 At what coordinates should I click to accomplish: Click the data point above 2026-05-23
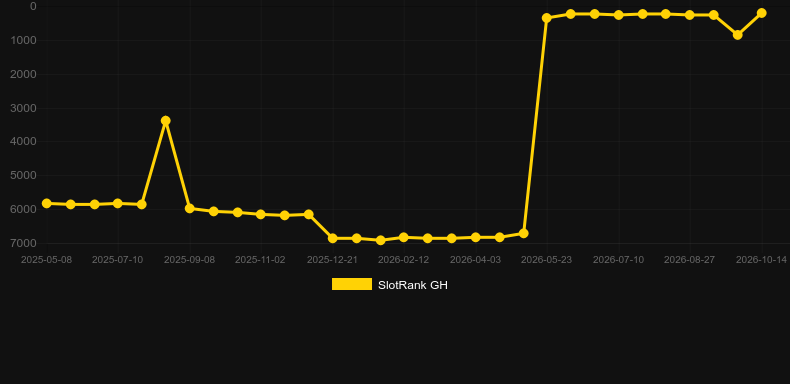547,18
